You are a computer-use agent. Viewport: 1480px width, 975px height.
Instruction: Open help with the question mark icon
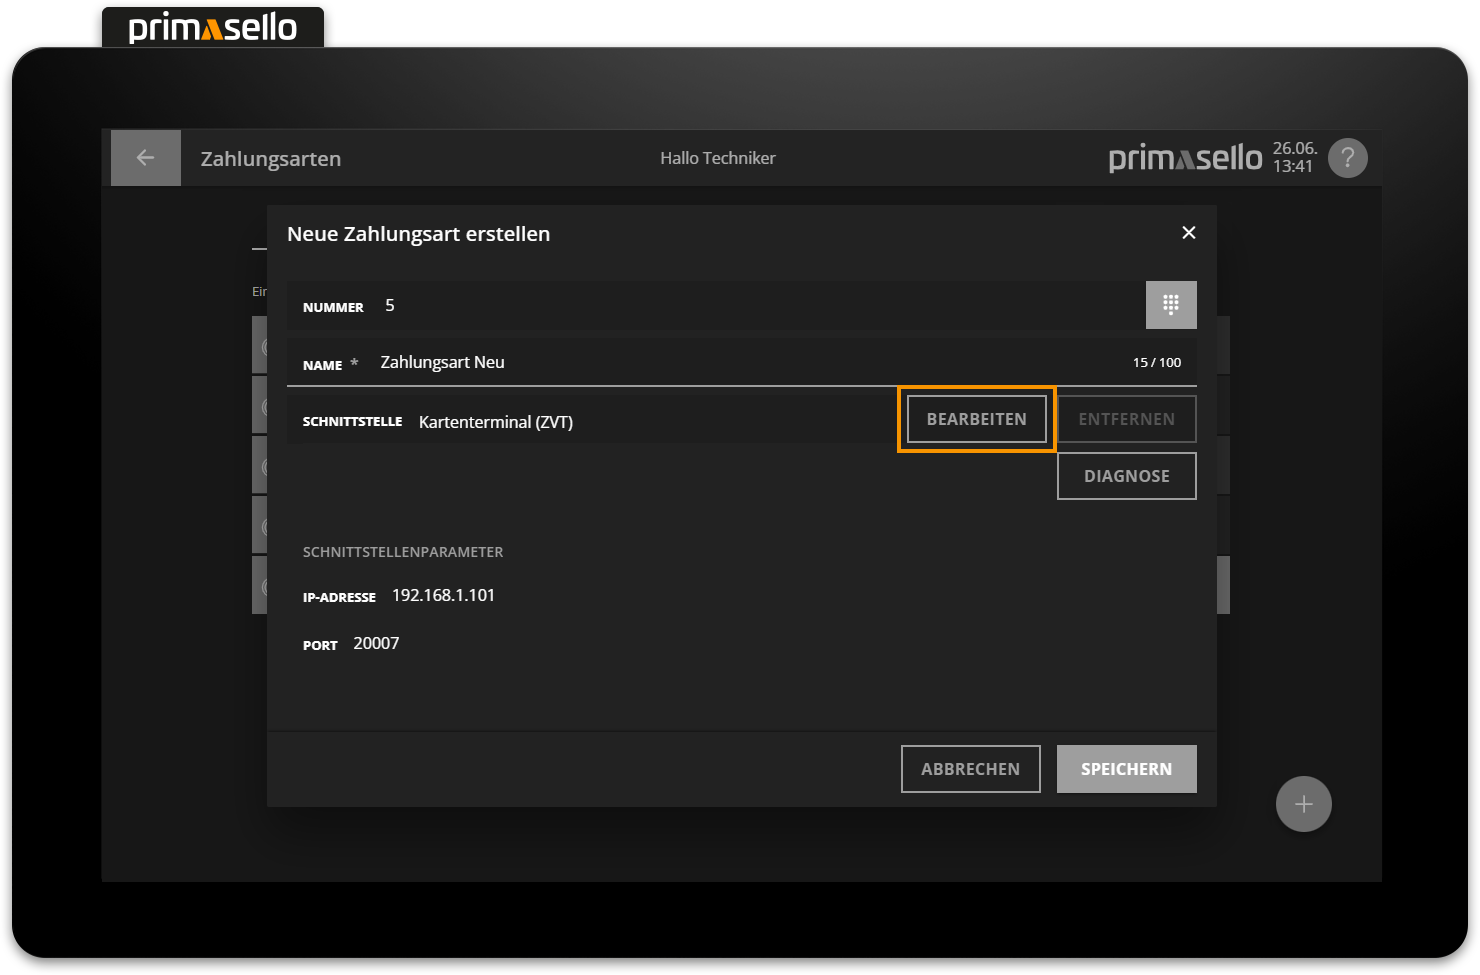(x=1347, y=158)
